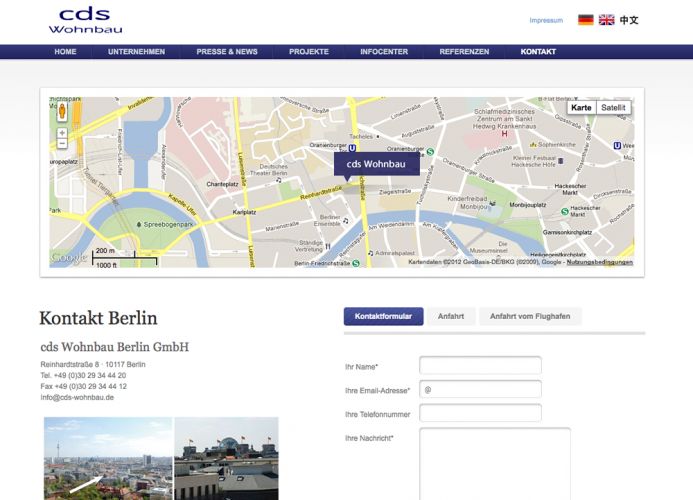Image resolution: width=693 pixels, height=500 pixels.
Task: Click the cds Wohnbau logo
Action: point(85,21)
